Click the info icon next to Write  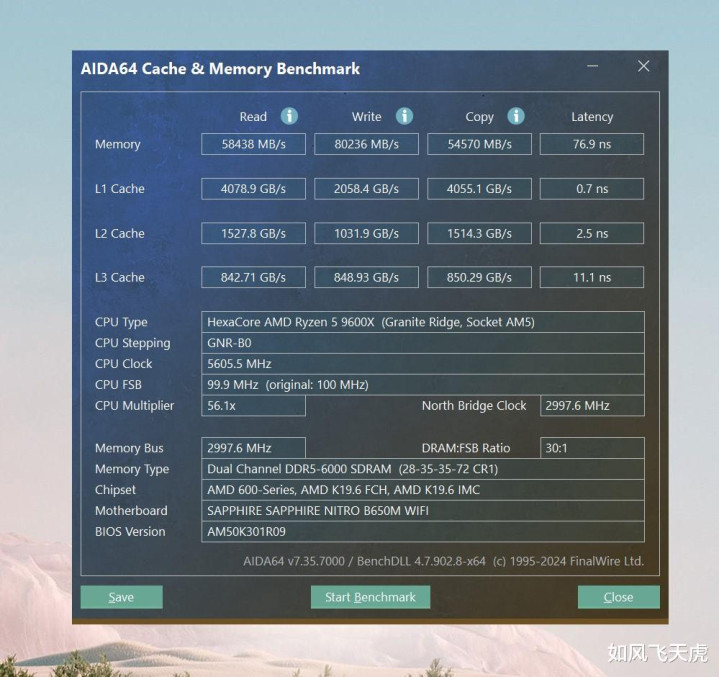coord(404,116)
